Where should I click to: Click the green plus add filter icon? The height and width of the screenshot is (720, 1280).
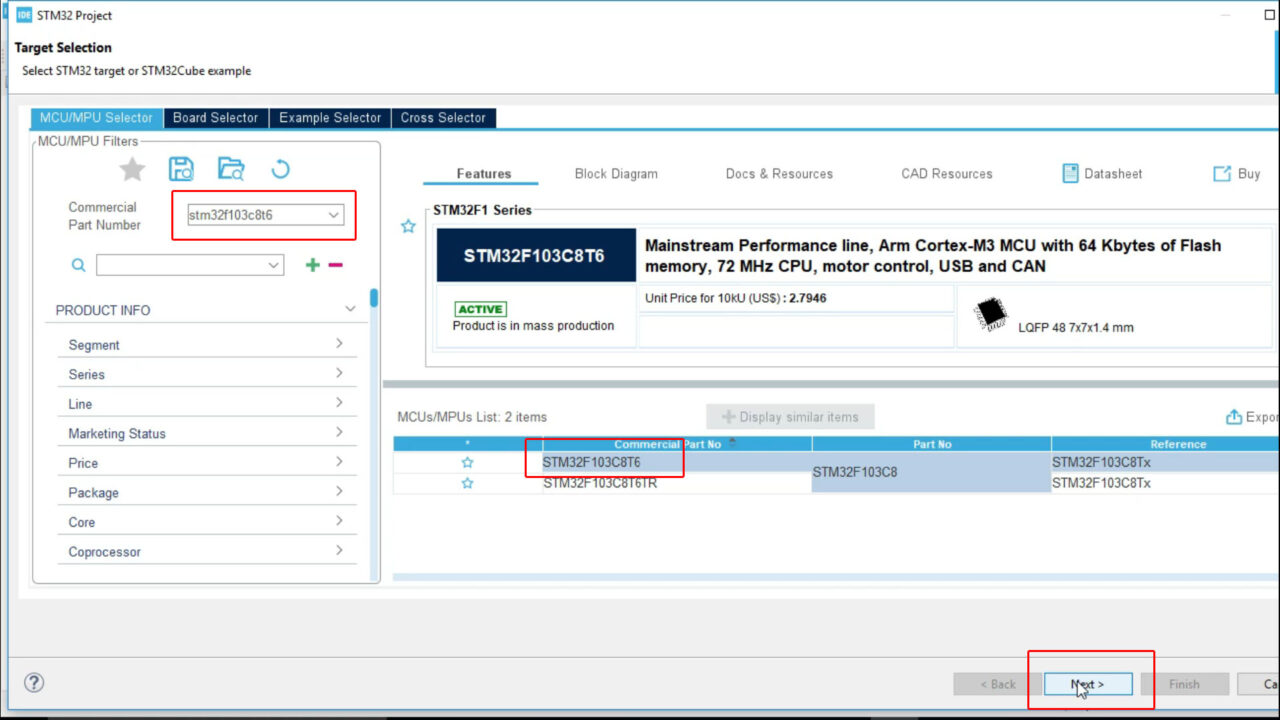click(x=313, y=265)
